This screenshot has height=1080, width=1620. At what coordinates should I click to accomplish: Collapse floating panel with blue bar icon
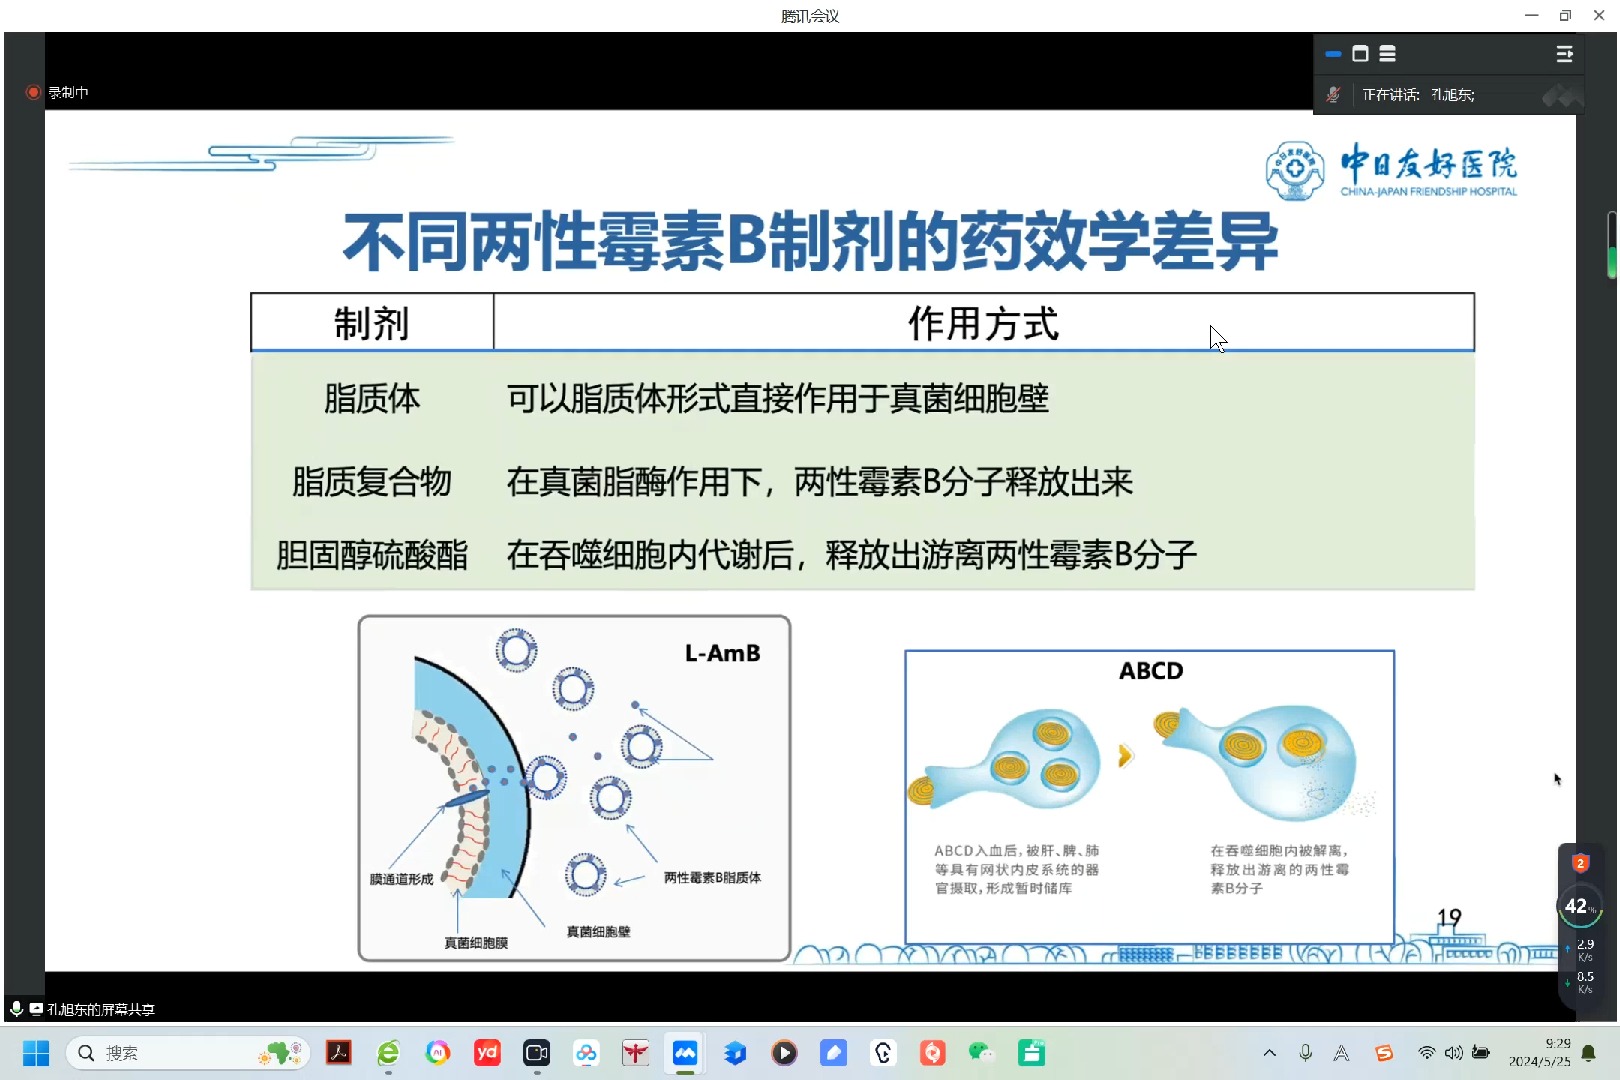[1333, 54]
